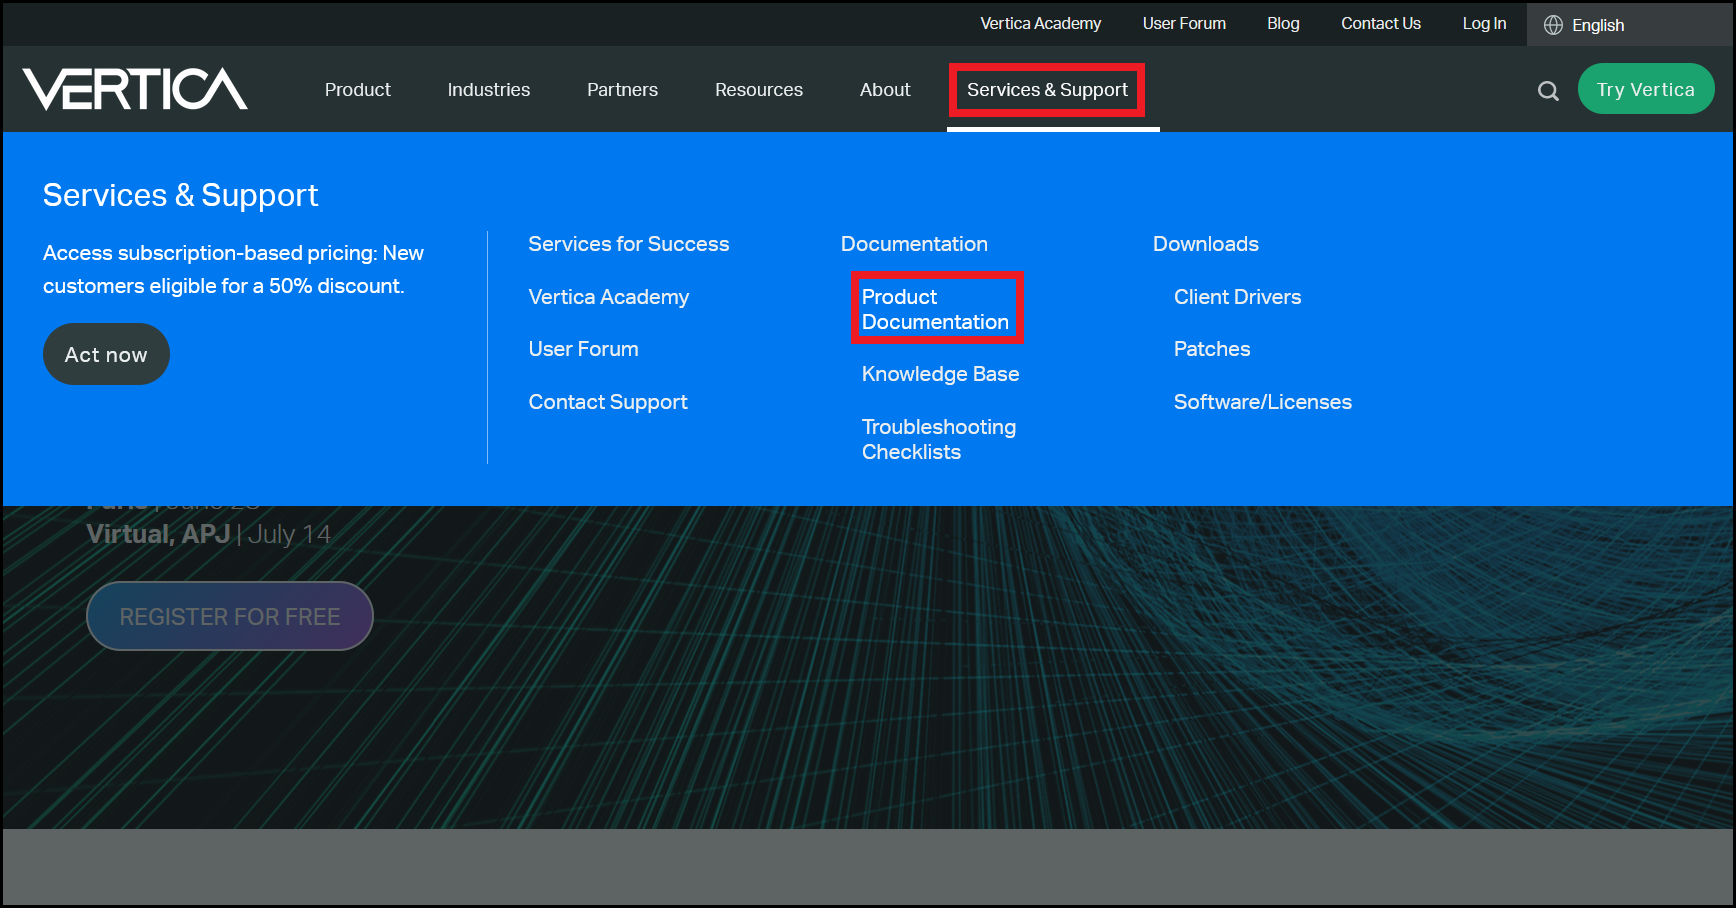1736x908 pixels.
Task: Click the globe language icon
Action: pos(1553,25)
